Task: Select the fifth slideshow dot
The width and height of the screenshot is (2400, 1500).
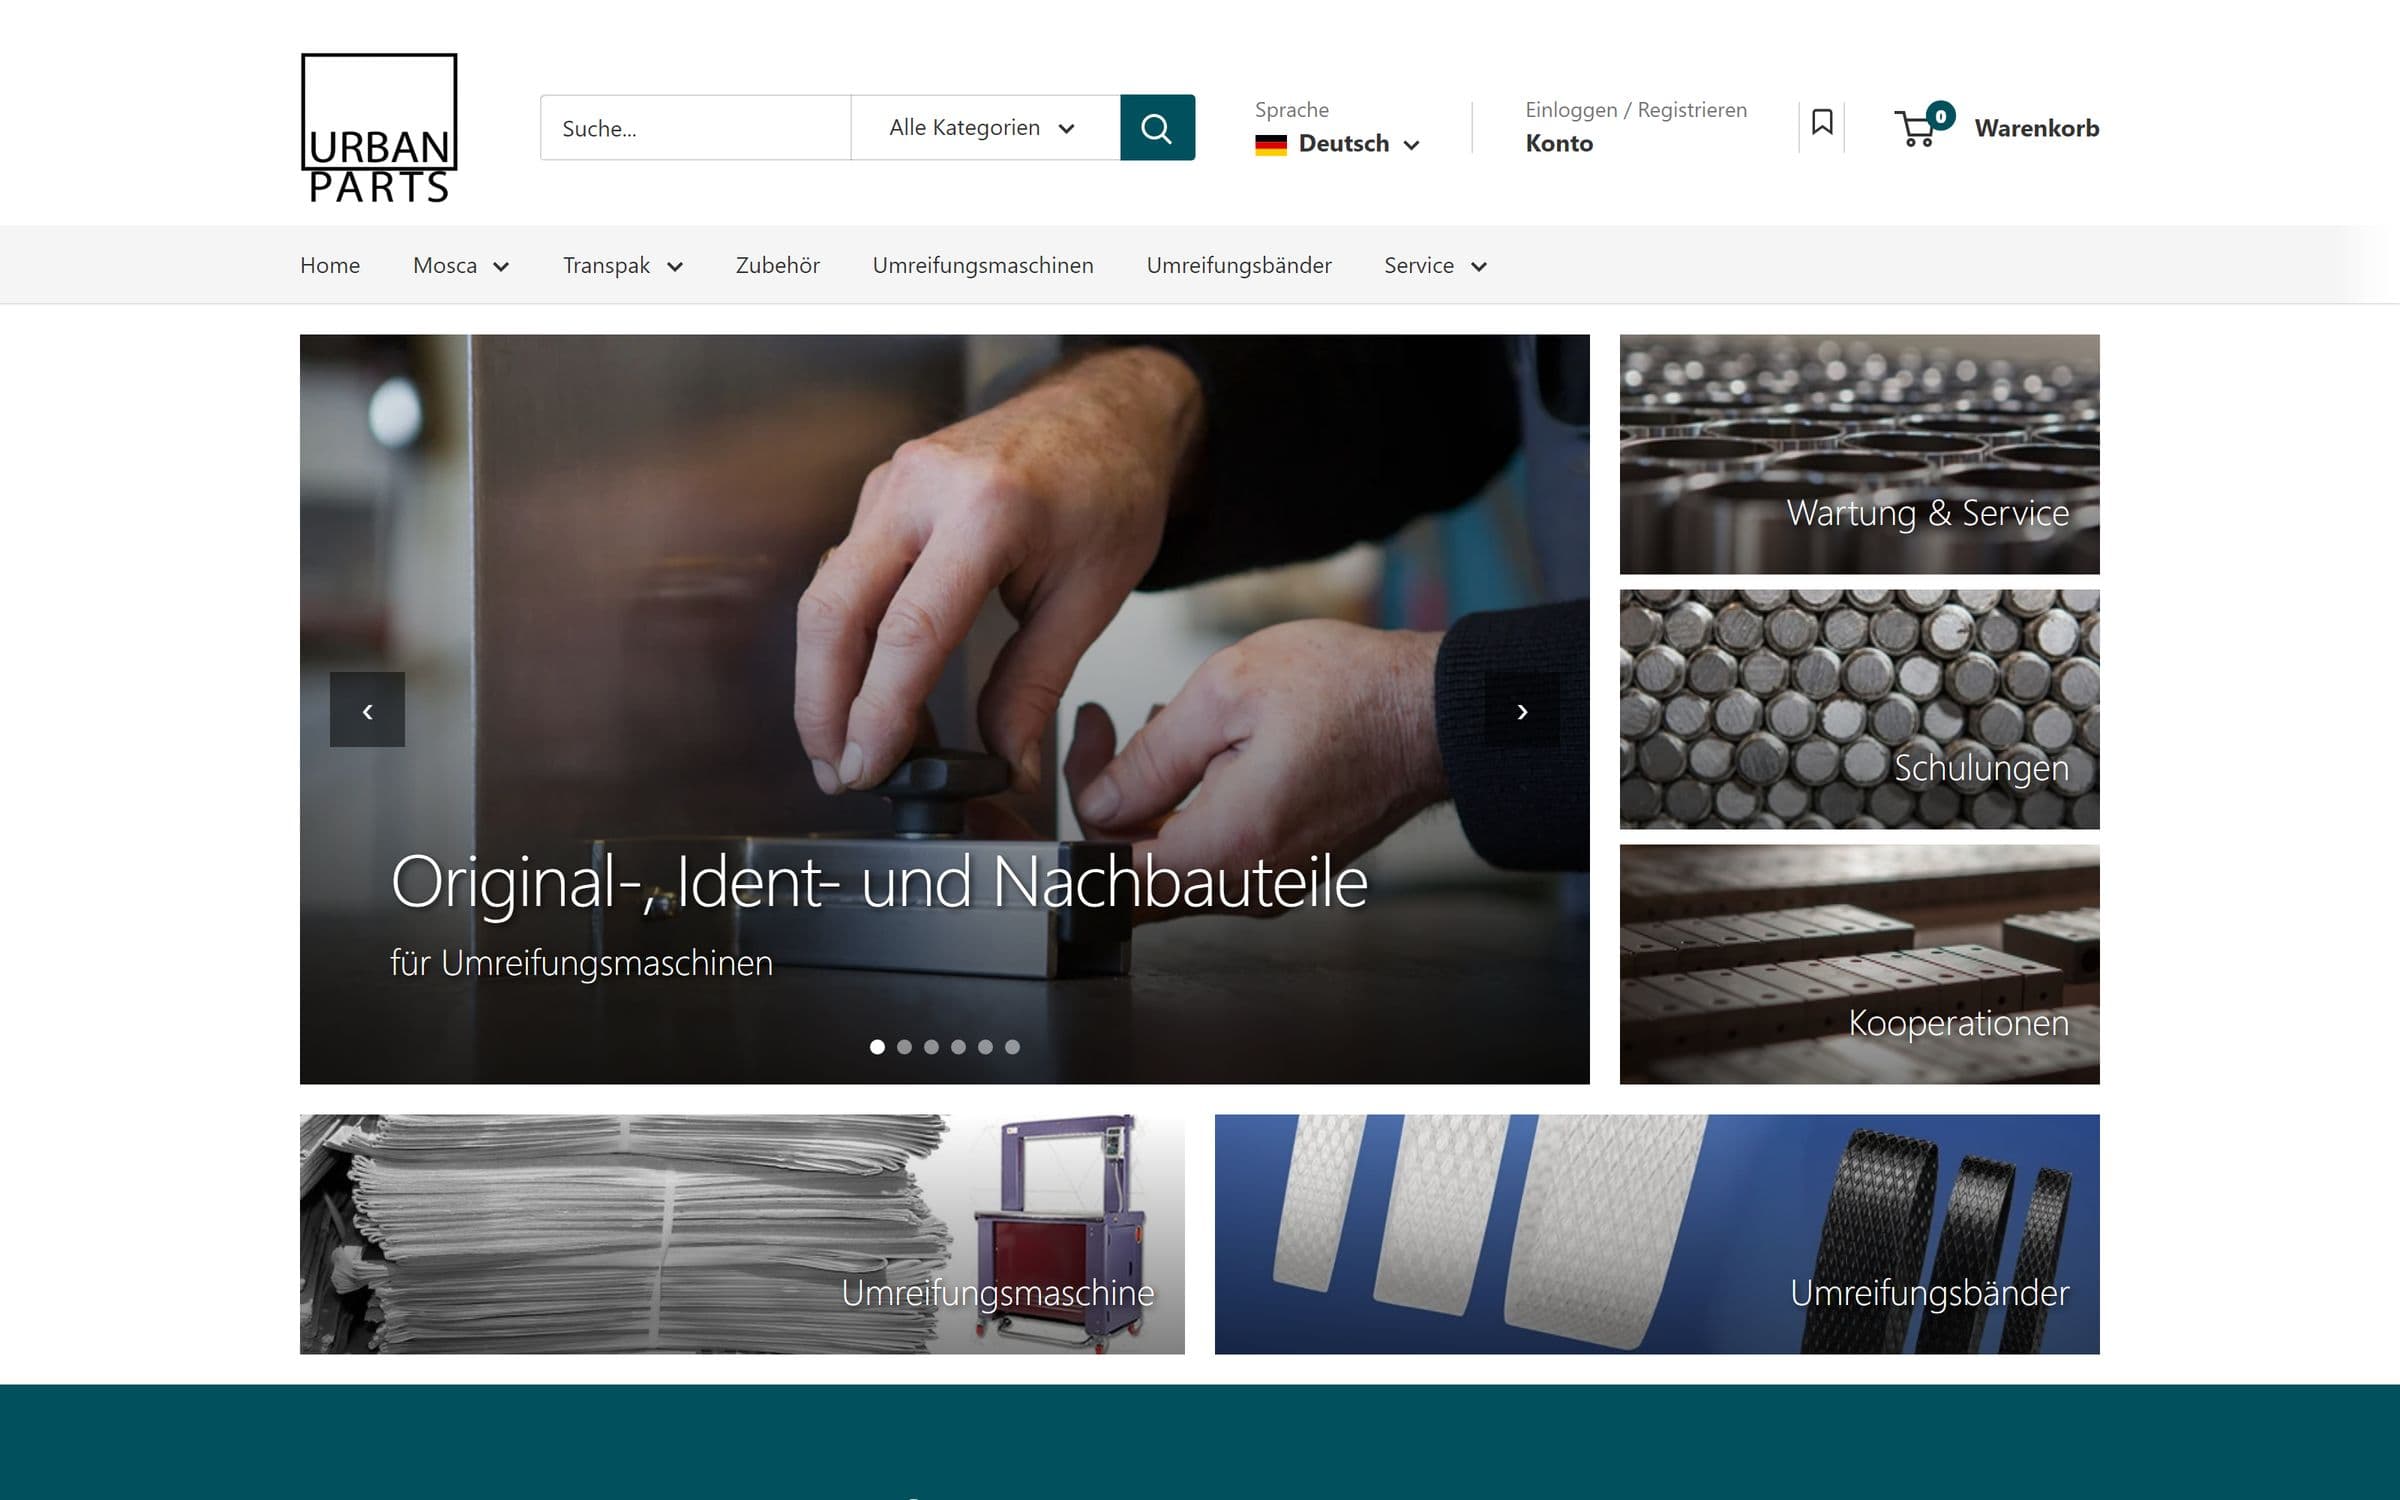Action: (x=985, y=1047)
